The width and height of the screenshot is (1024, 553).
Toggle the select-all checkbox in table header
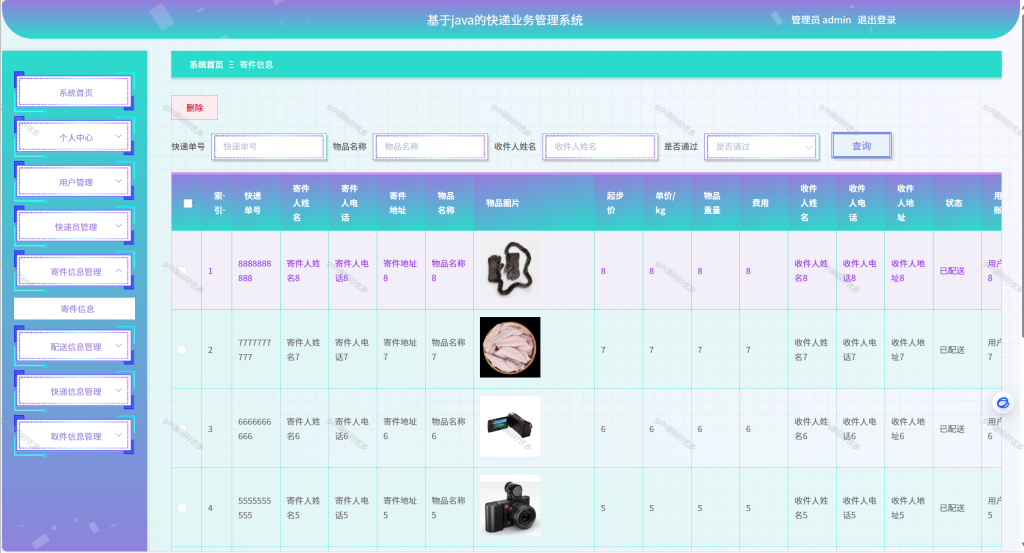(188, 203)
